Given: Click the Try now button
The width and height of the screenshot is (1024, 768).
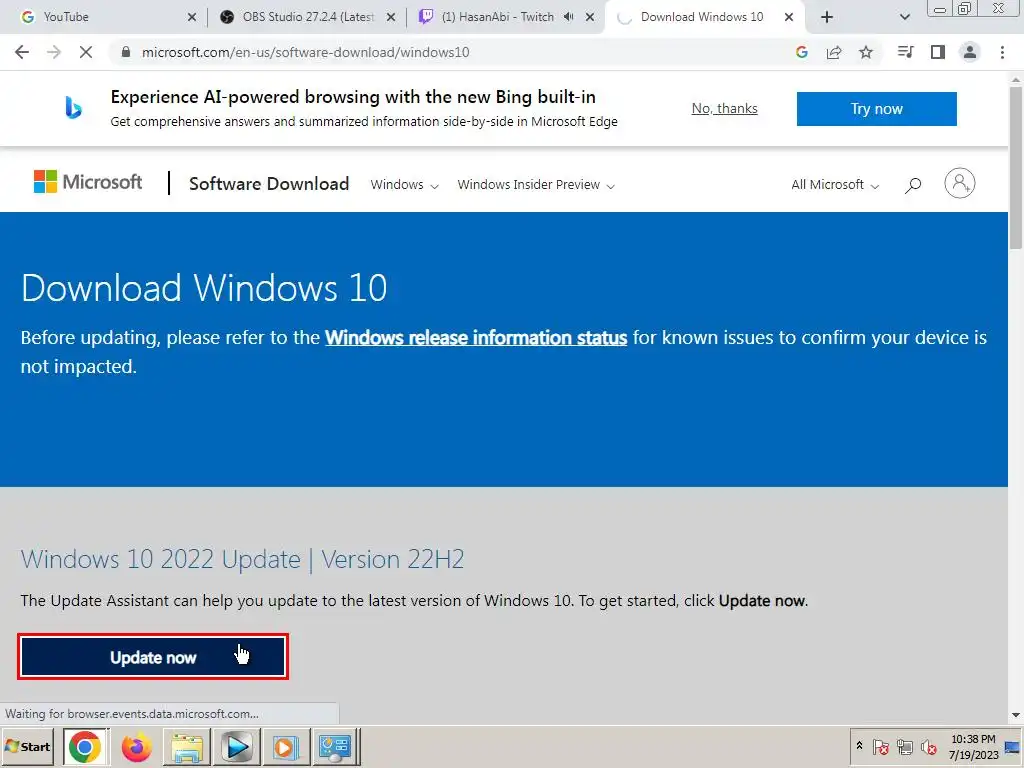Looking at the screenshot, I should coord(876,108).
